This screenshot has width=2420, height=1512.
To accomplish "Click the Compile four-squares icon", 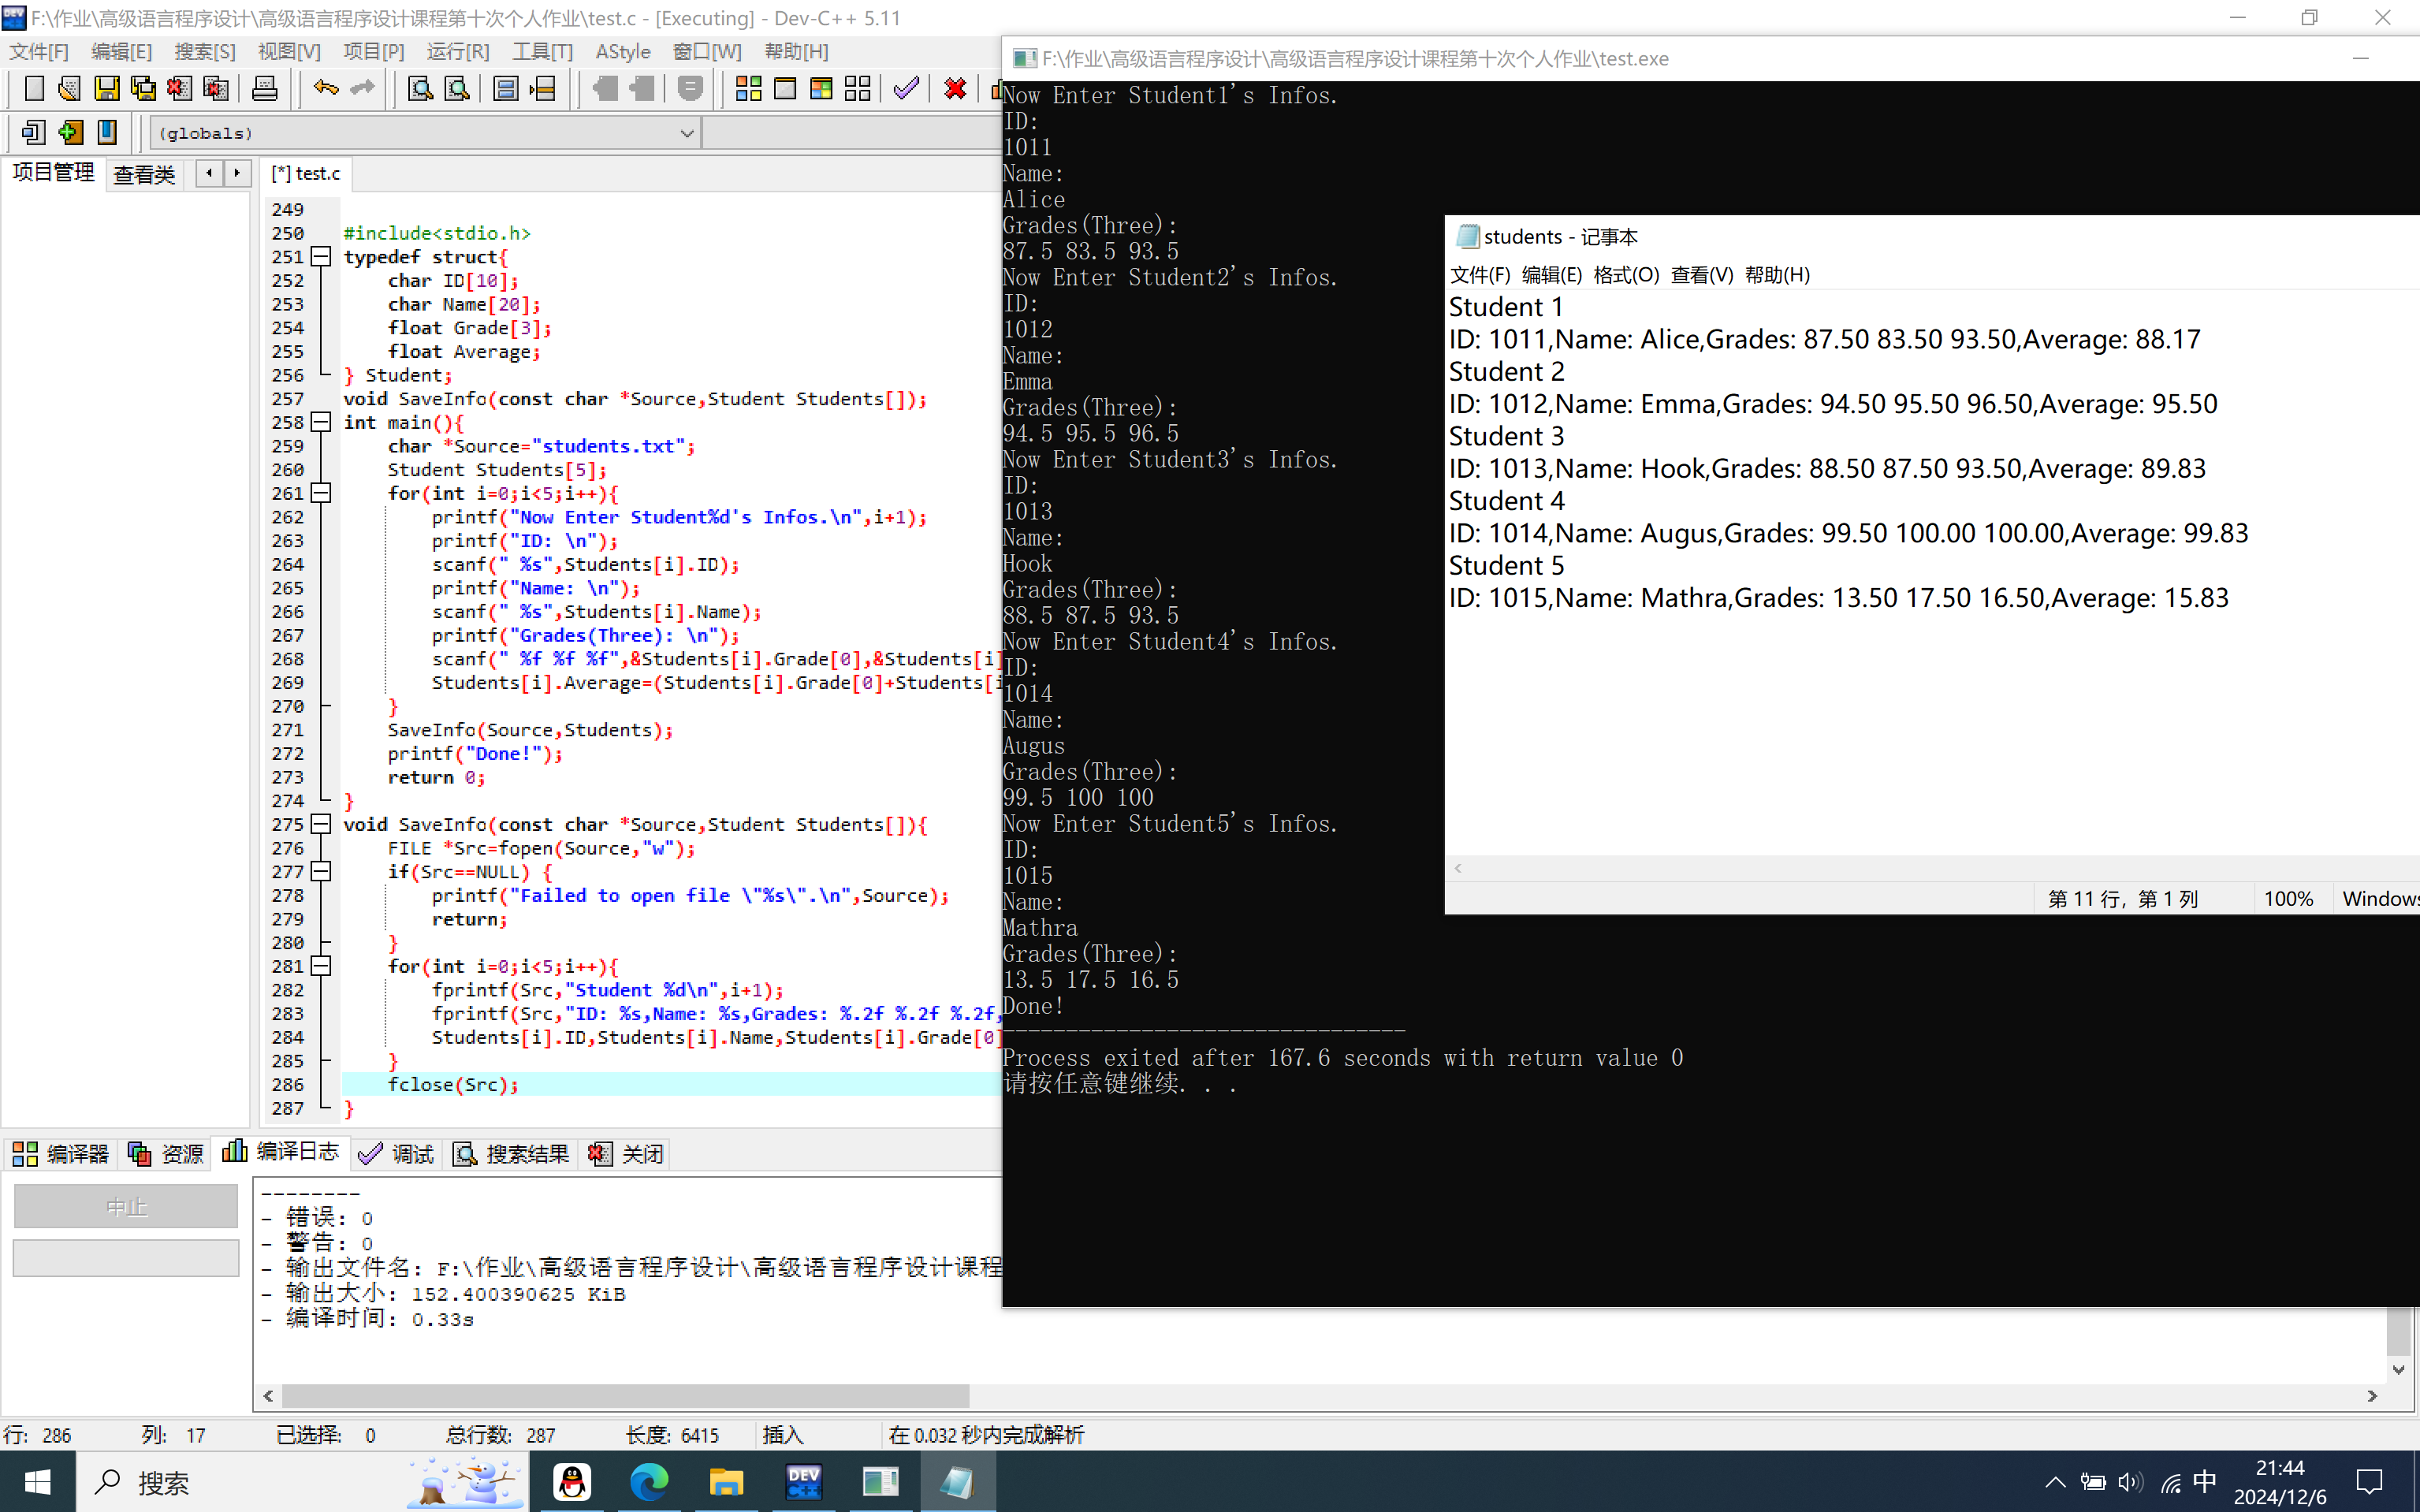I will (x=748, y=88).
